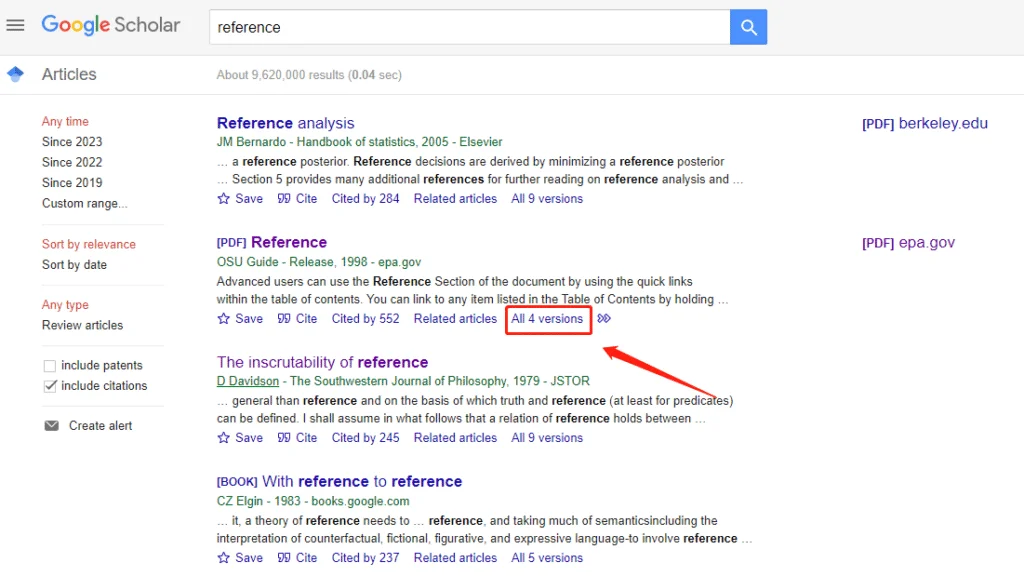Click the All 4 versions link

[547, 319]
